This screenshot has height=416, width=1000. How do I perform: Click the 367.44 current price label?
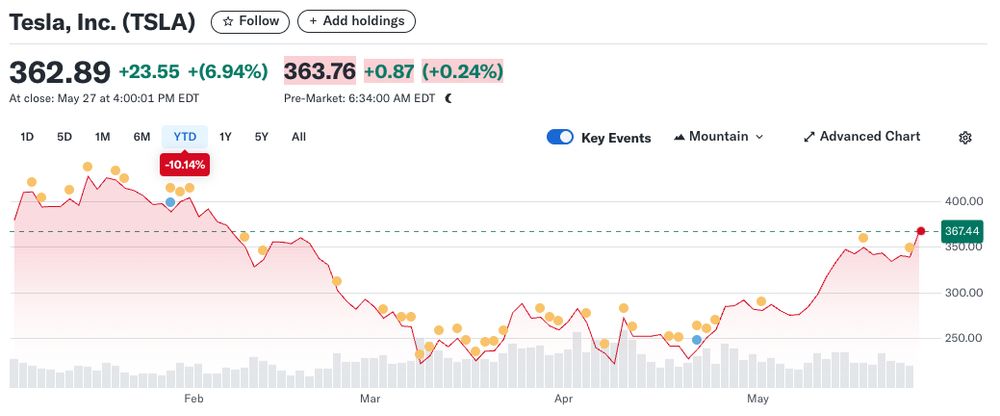coord(964,231)
